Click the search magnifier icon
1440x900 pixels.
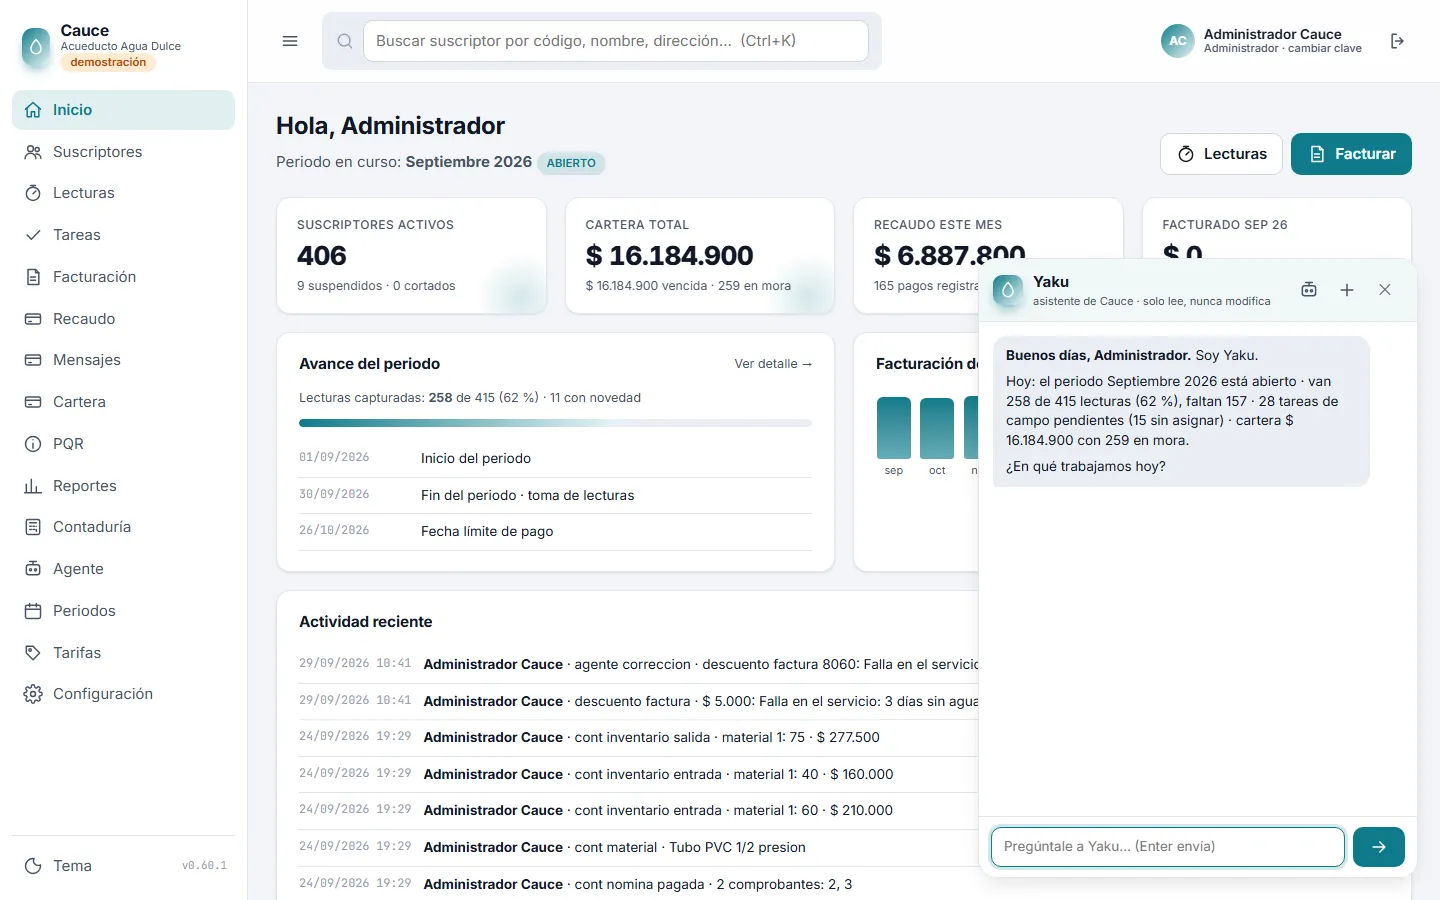point(345,41)
